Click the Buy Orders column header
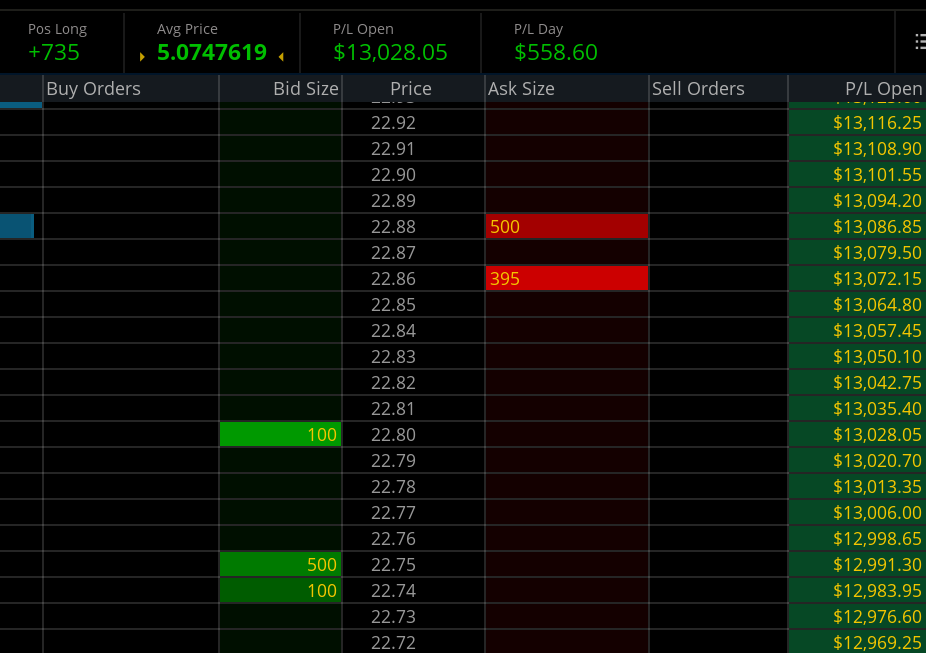The height and width of the screenshot is (653, 926). coord(131,89)
